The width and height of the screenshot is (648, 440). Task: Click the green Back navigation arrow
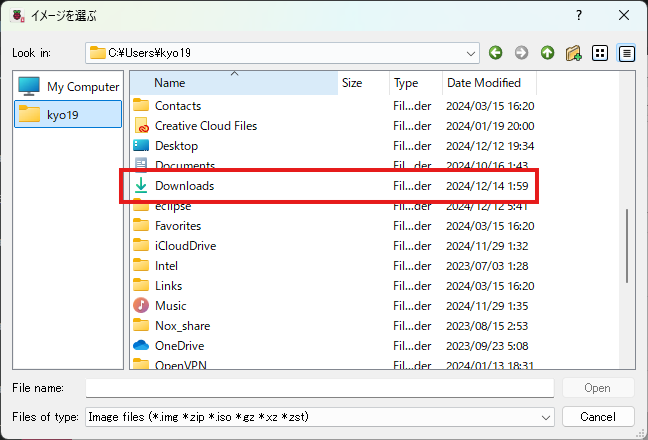(x=496, y=53)
